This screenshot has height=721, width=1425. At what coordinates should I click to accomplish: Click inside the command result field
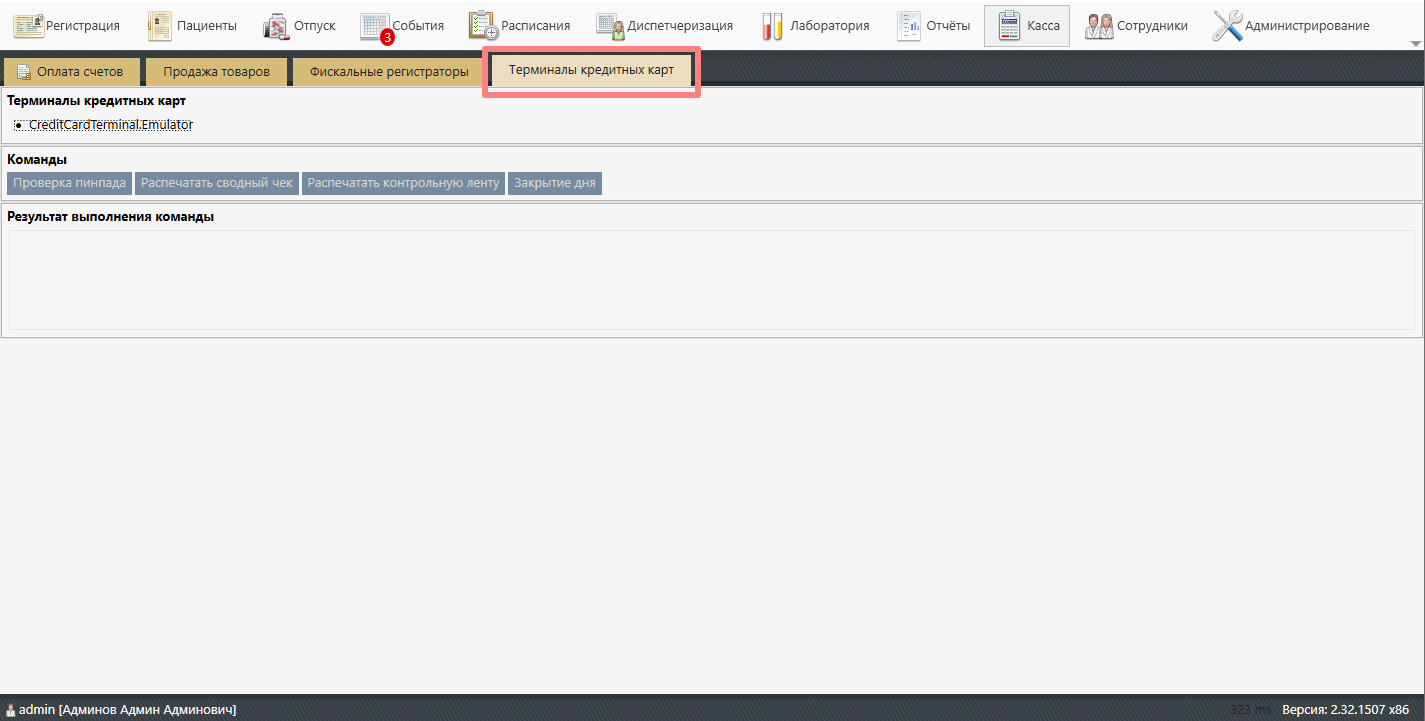click(711, 279)
